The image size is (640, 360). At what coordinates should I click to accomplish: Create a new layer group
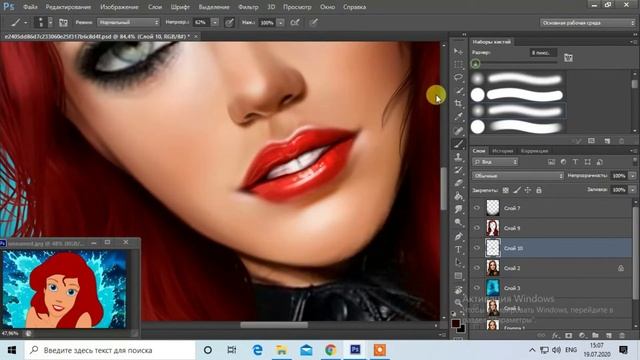coord(595,336)
